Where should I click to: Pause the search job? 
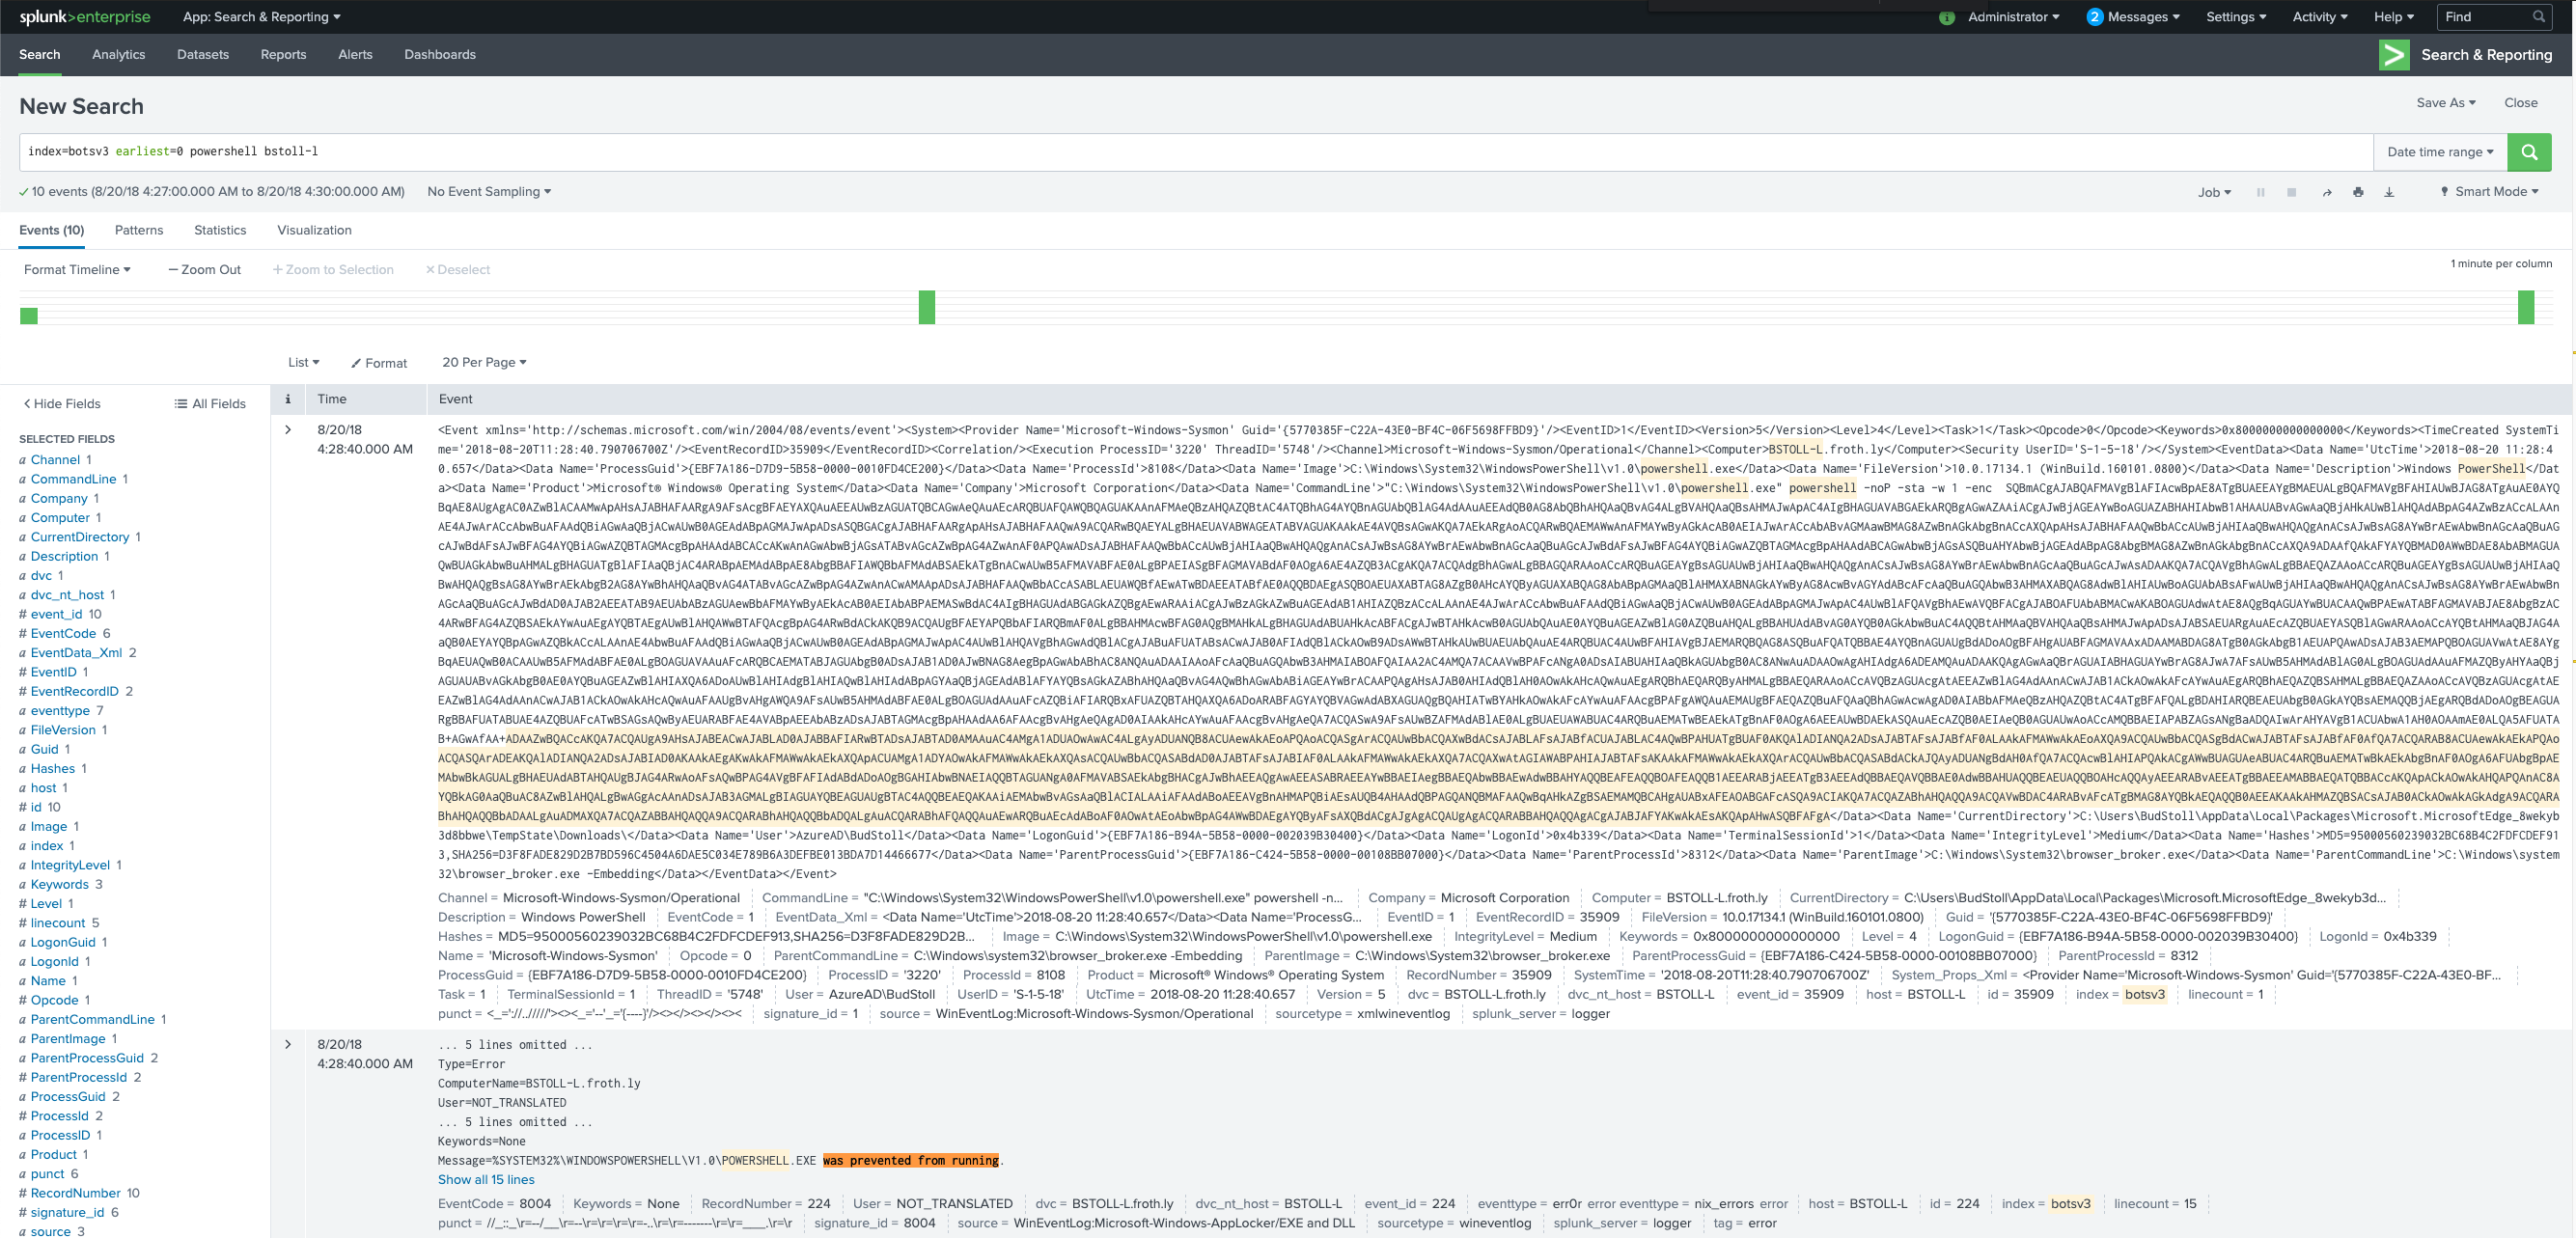click(2260, 192)
